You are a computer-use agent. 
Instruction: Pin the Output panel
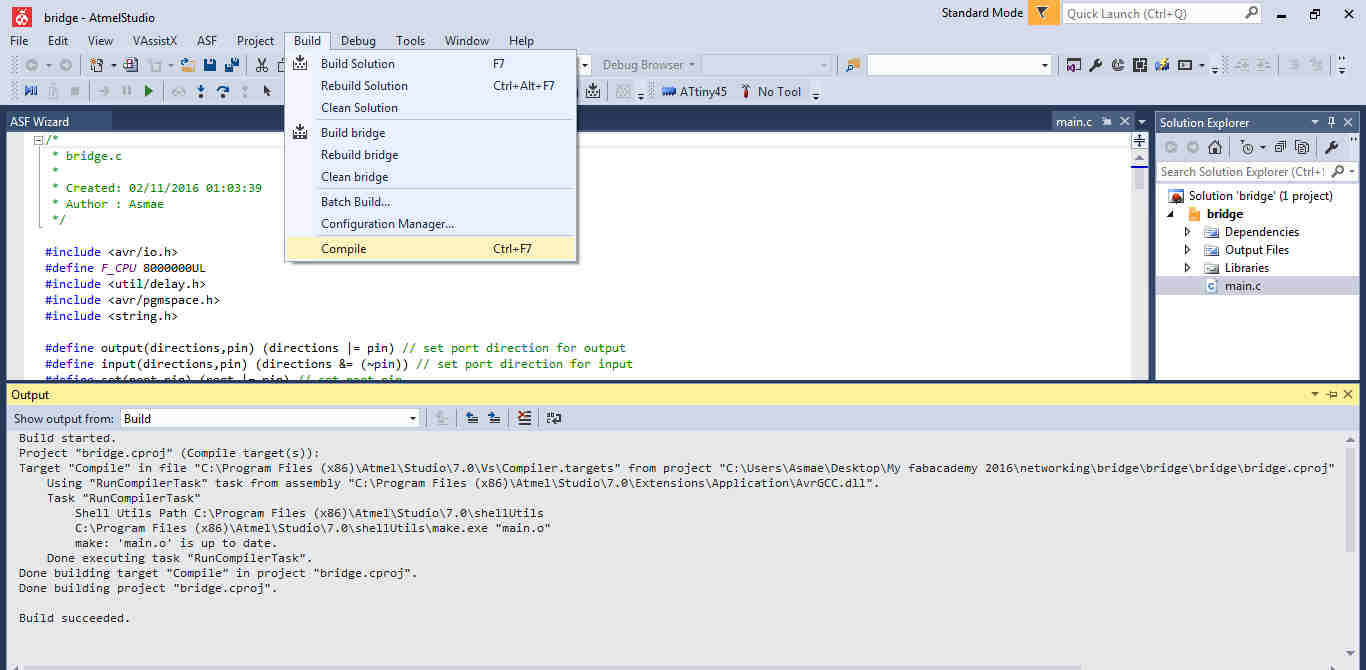[1332, 395]
